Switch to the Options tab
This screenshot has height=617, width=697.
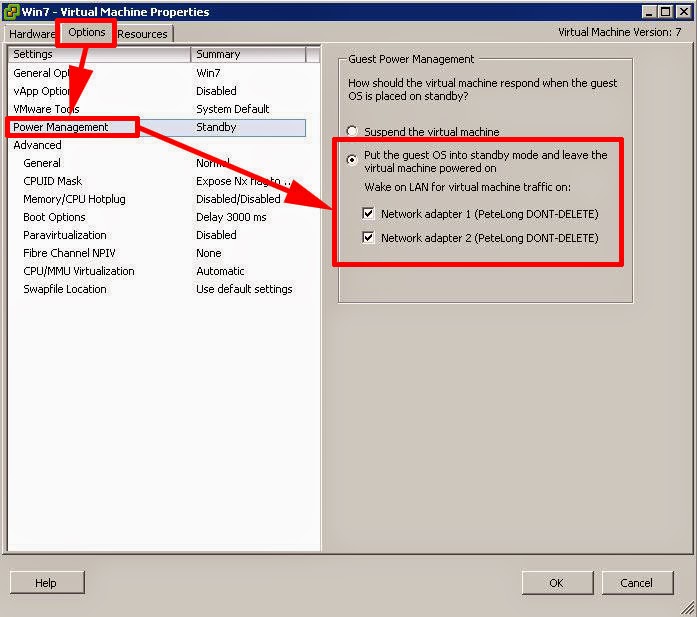(x=86, y=32)
